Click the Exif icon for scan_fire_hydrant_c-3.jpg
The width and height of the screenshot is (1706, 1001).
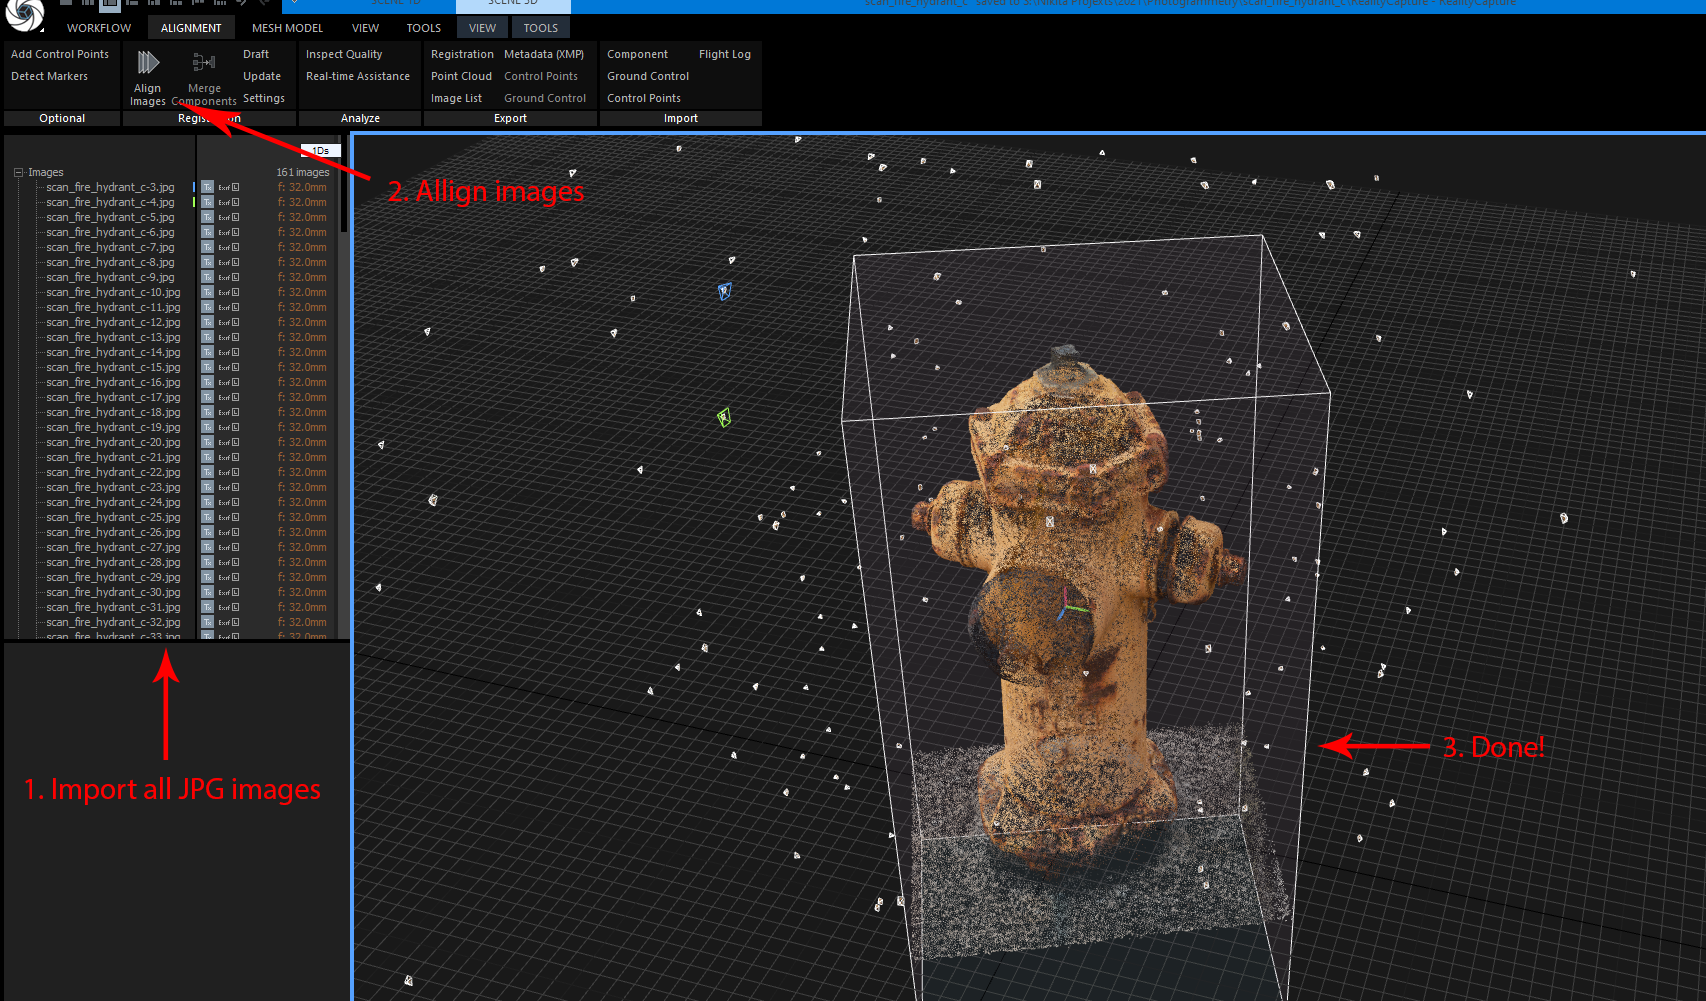[224, 188]
